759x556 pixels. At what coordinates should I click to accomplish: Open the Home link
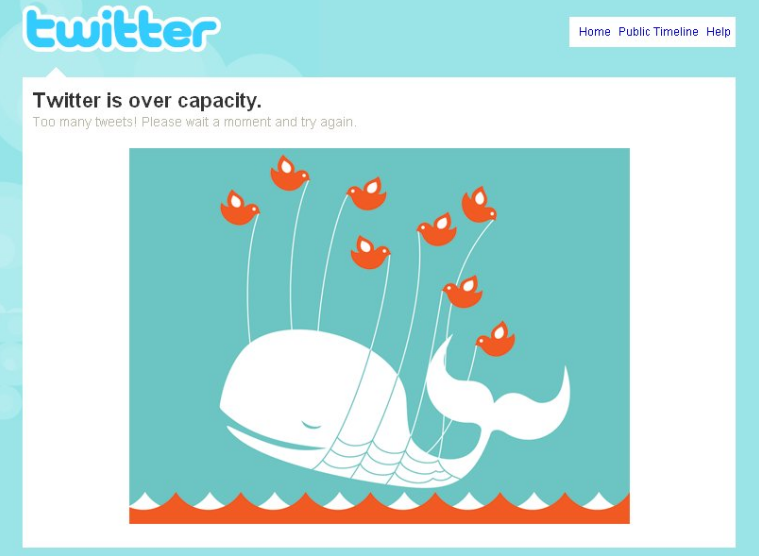(594, 32)
